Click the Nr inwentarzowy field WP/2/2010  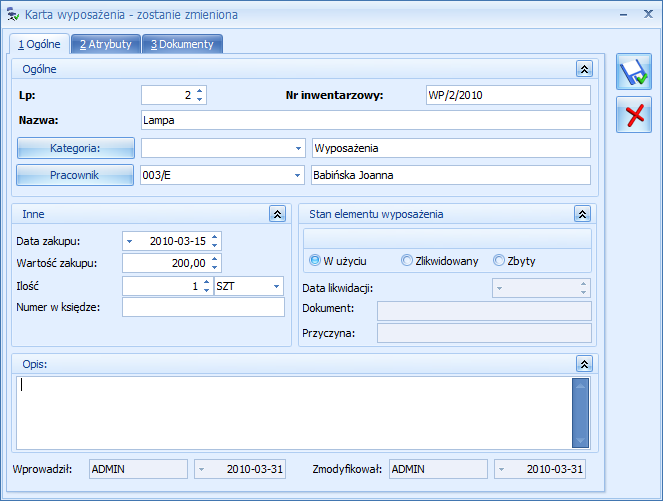[508, 95]
